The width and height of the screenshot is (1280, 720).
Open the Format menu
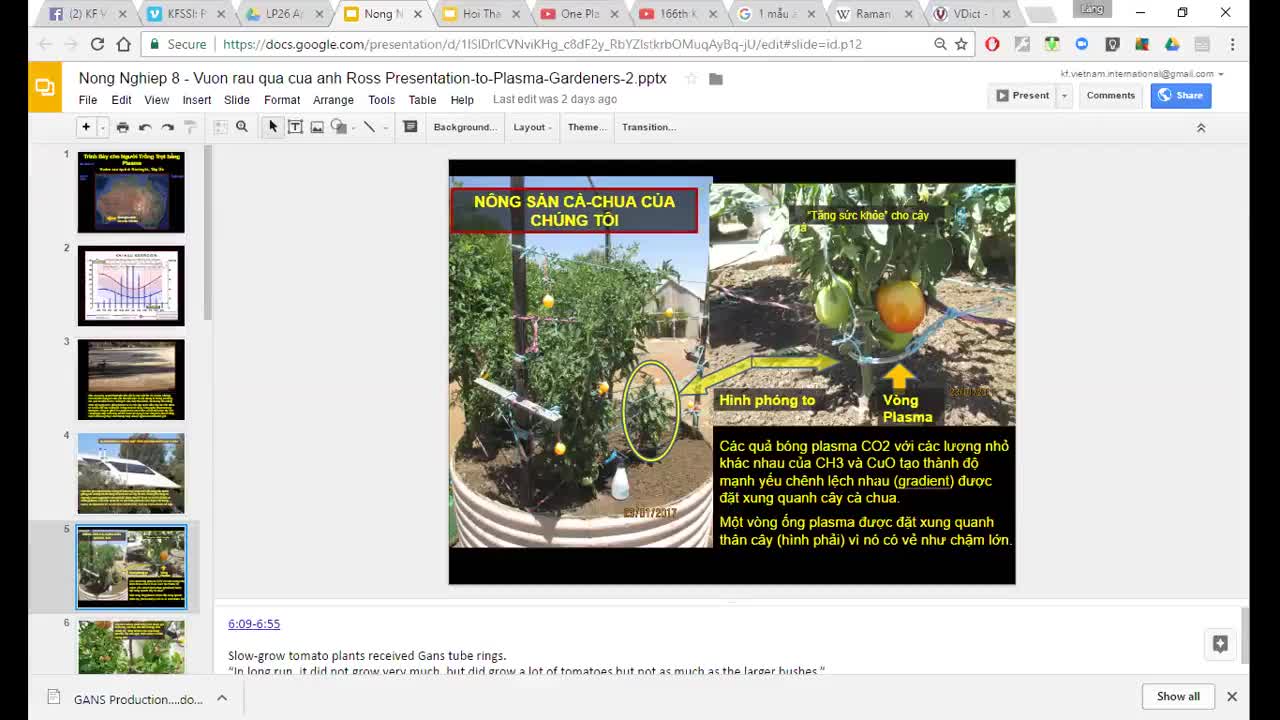(282, 100)
